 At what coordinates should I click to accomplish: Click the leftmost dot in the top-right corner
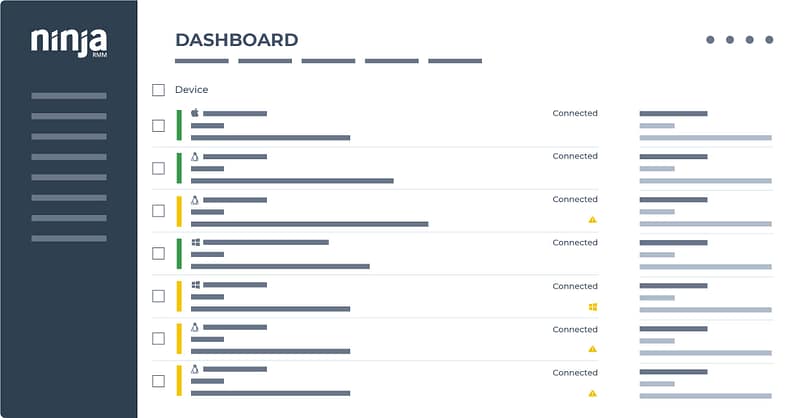pyautogui.click(x=710, y=40)
